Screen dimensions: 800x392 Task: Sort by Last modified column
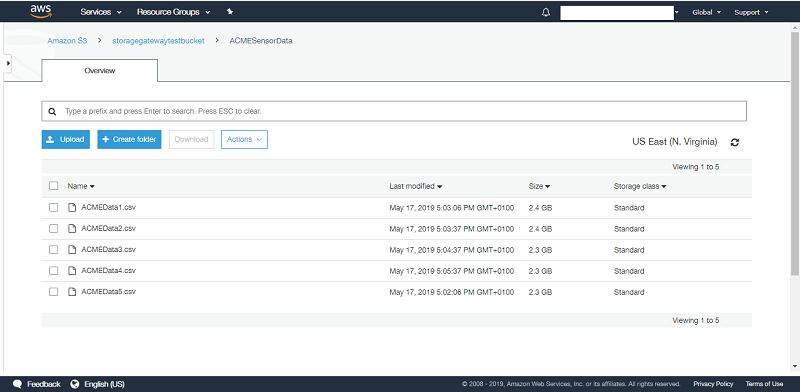click(415, 186)
